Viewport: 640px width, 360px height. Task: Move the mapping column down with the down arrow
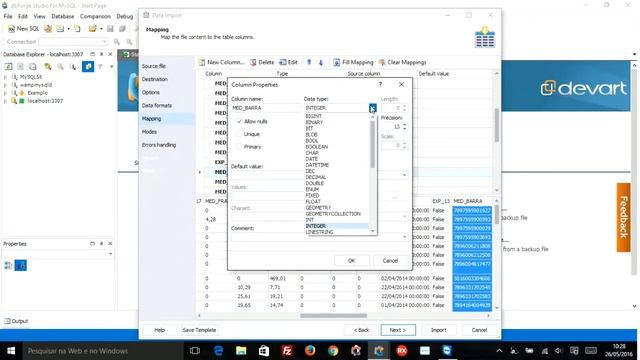click(321, 62)
